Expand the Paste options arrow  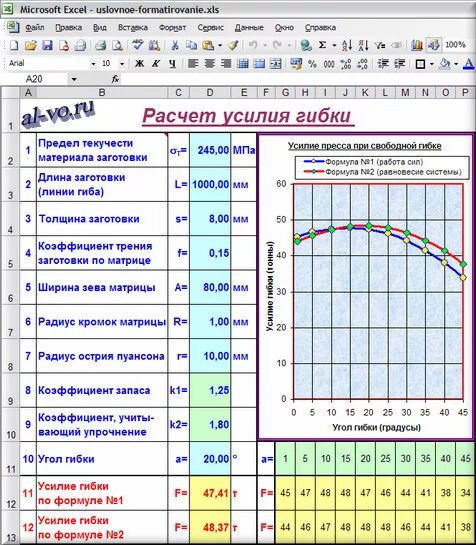(x=219, y=45)
